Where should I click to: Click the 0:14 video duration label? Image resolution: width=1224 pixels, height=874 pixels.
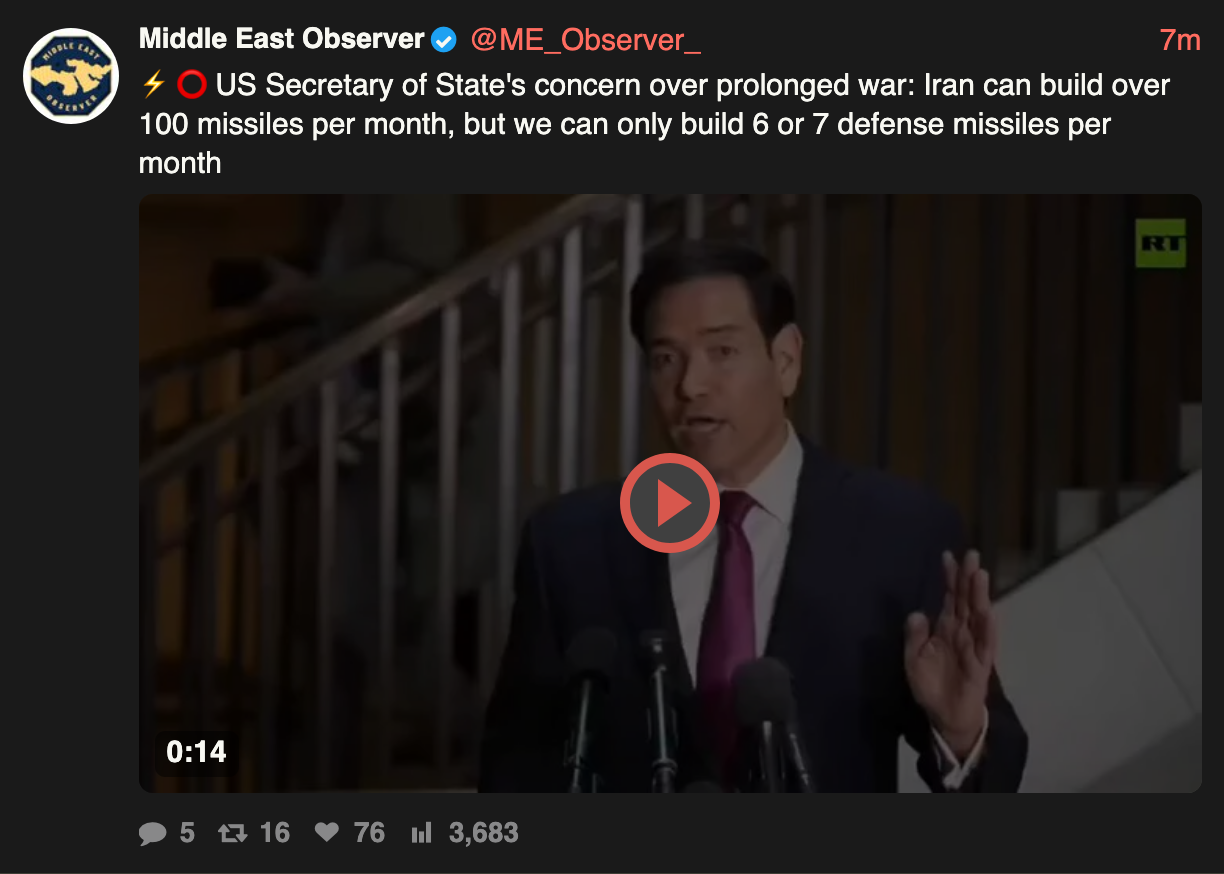click(x=196, y=751)
